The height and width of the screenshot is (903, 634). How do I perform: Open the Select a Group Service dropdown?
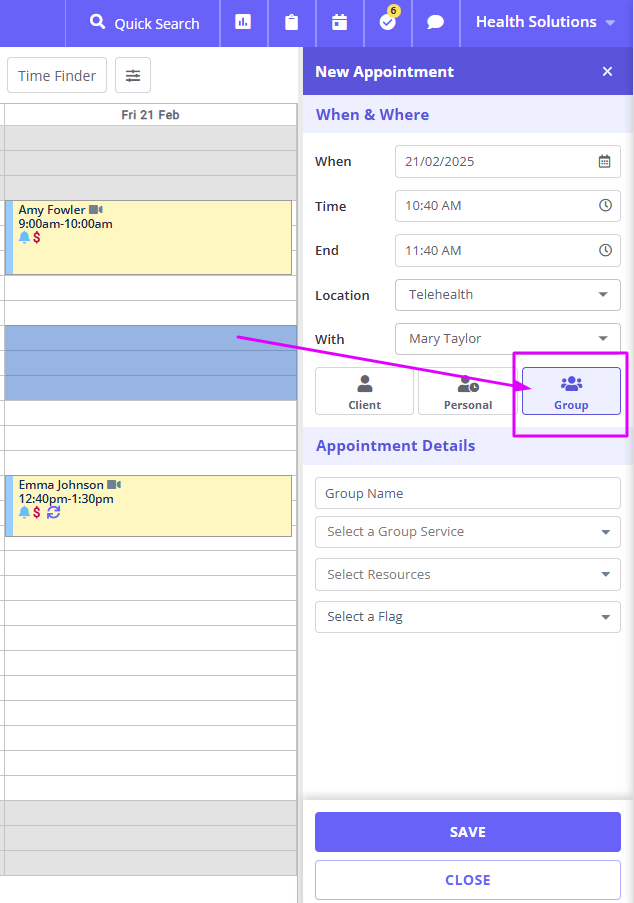coord(468,532)
